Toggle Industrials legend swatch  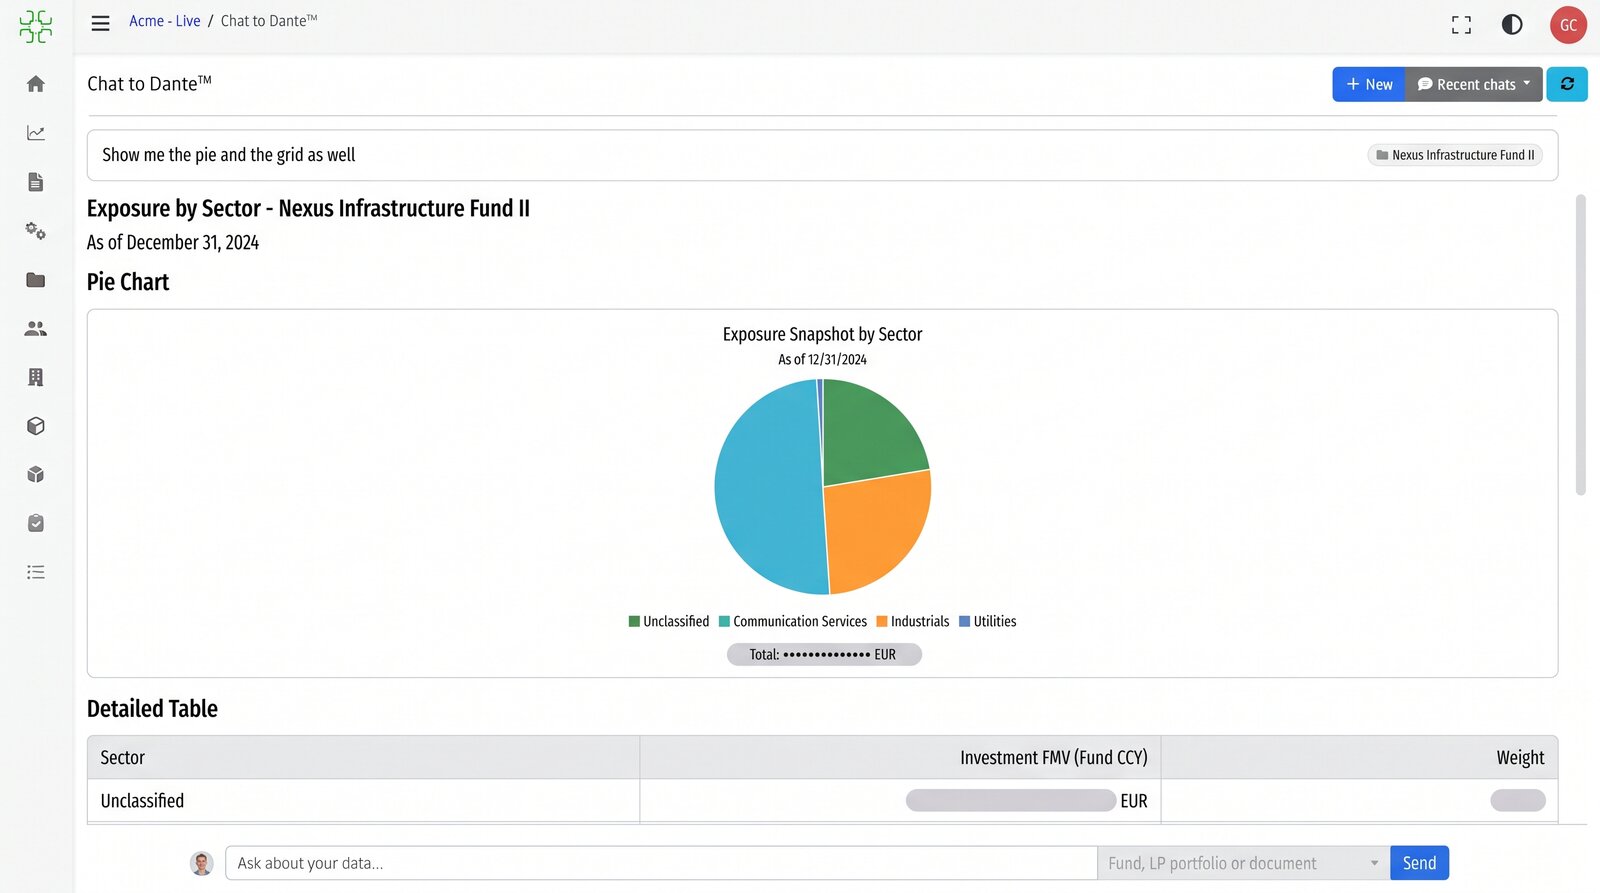click(882, 621)
